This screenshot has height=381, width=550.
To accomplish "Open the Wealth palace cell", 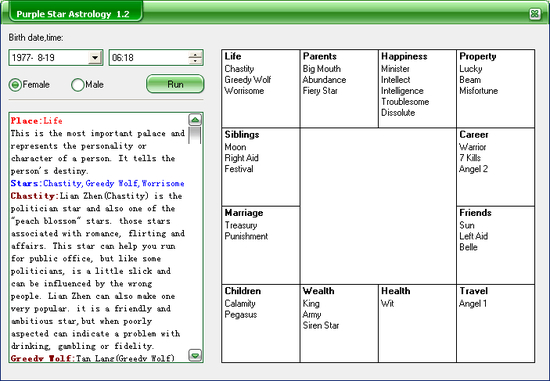I will [x=339, y=323].
